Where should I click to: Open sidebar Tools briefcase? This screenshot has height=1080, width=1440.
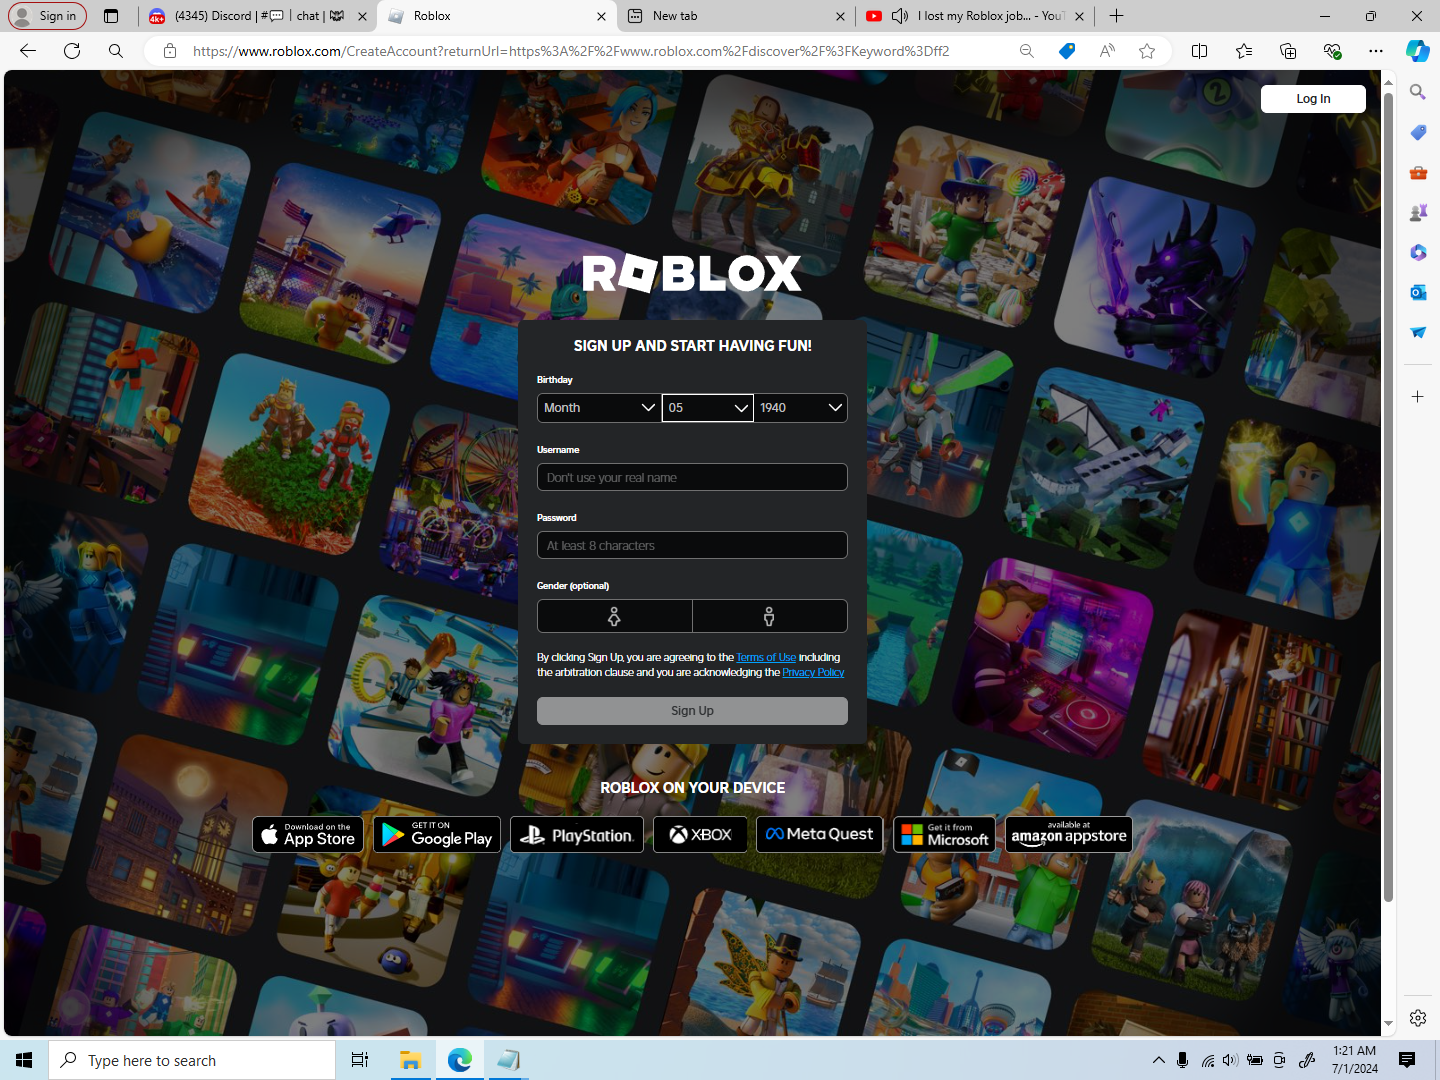(x=1418, y=172)
